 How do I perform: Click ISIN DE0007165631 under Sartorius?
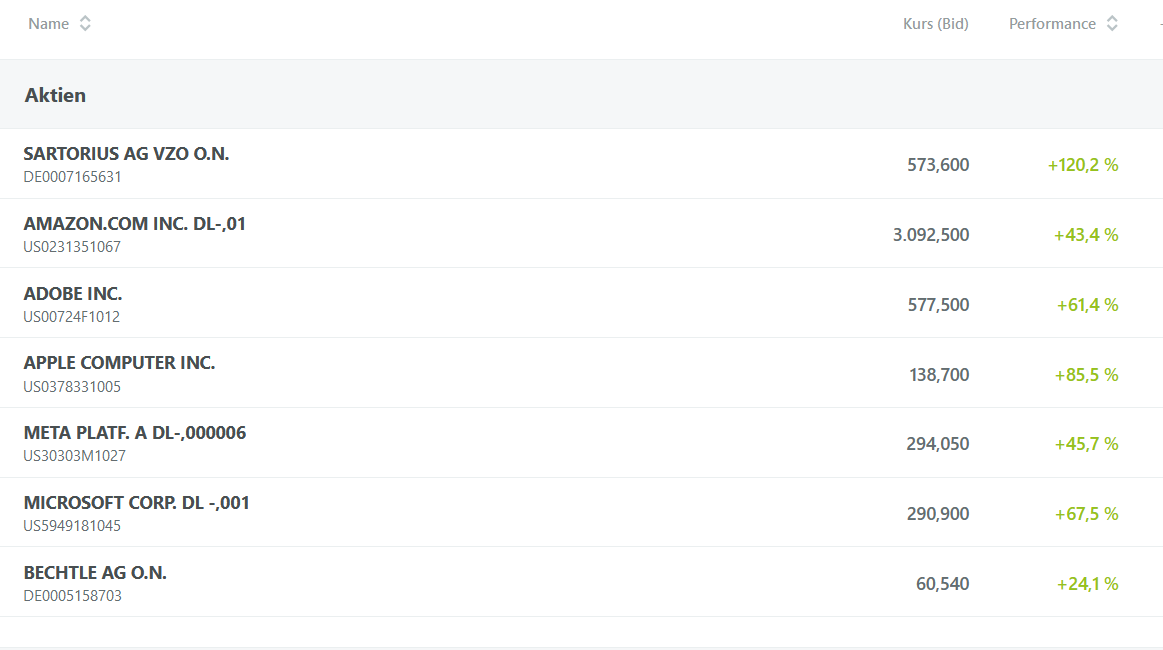(x=72, y=177)
